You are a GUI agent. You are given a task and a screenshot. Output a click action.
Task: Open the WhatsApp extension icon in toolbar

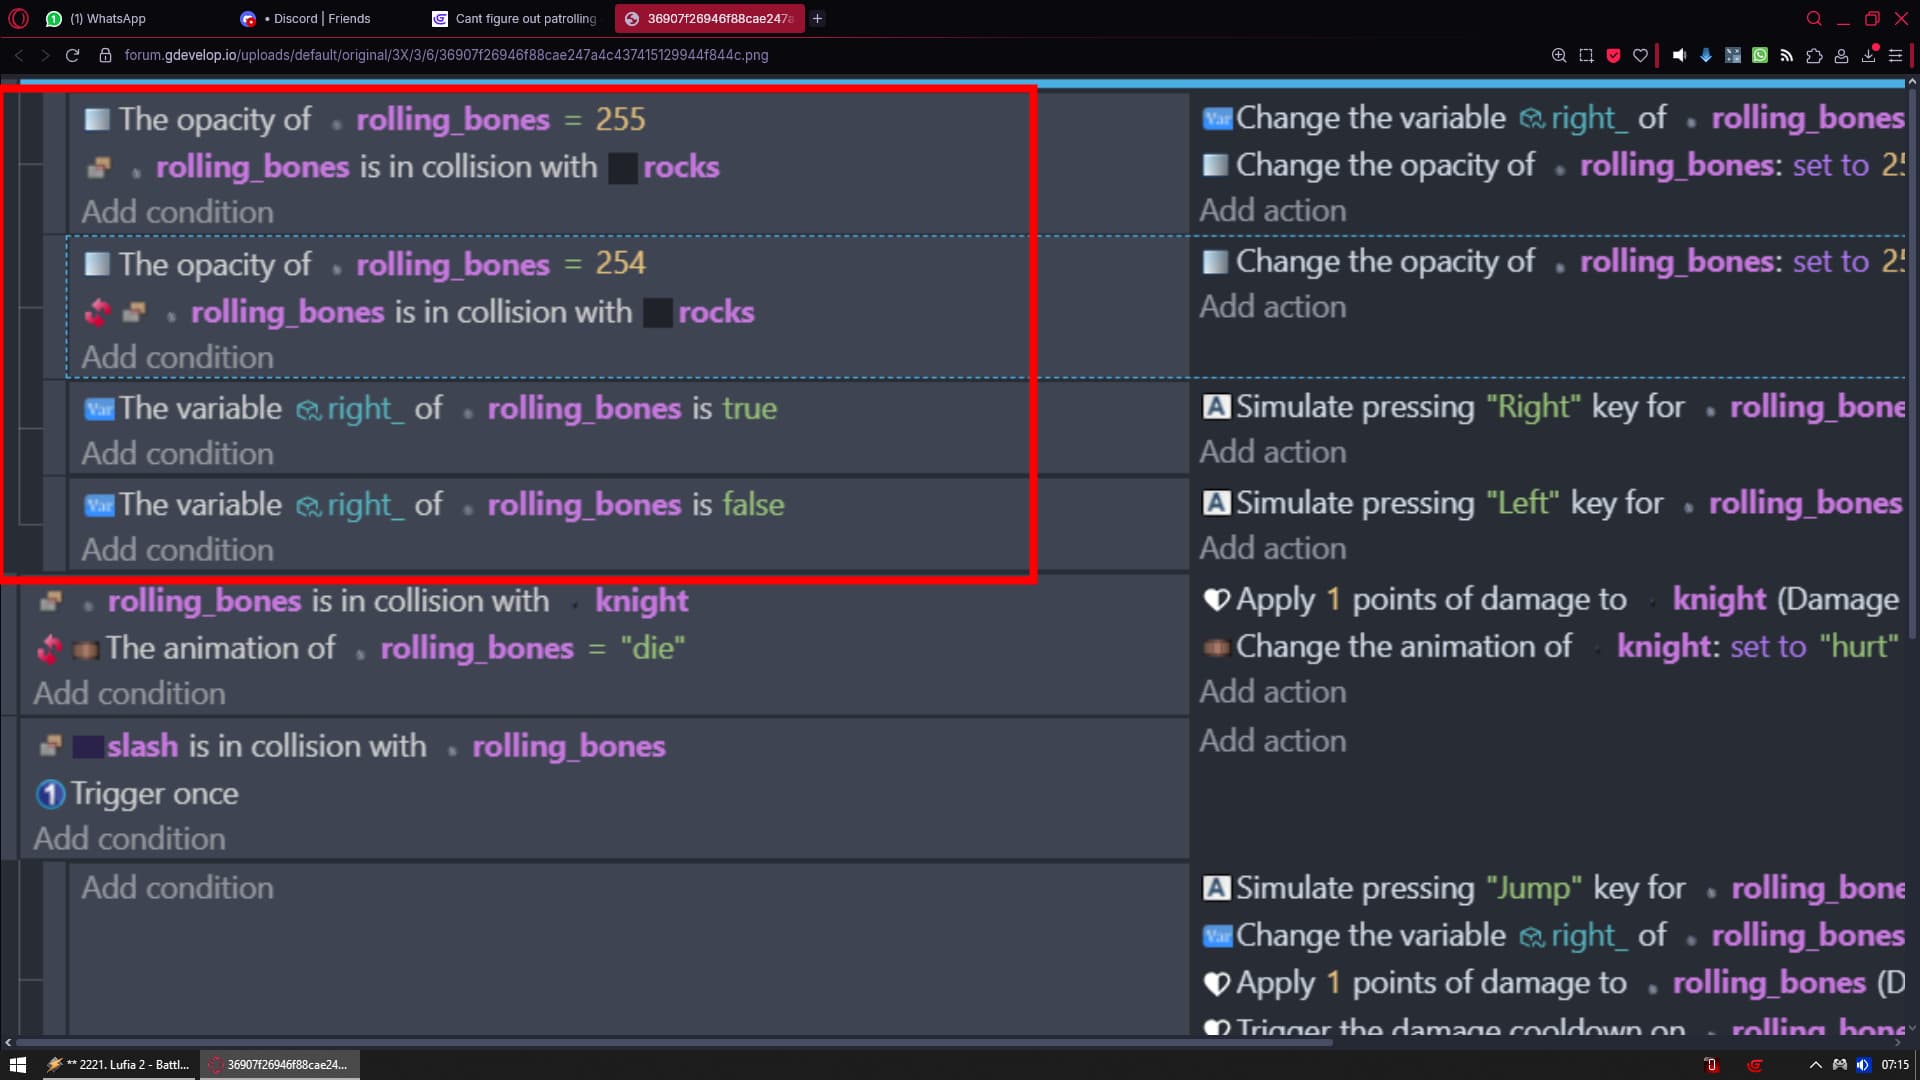[x=1760, y=55]
